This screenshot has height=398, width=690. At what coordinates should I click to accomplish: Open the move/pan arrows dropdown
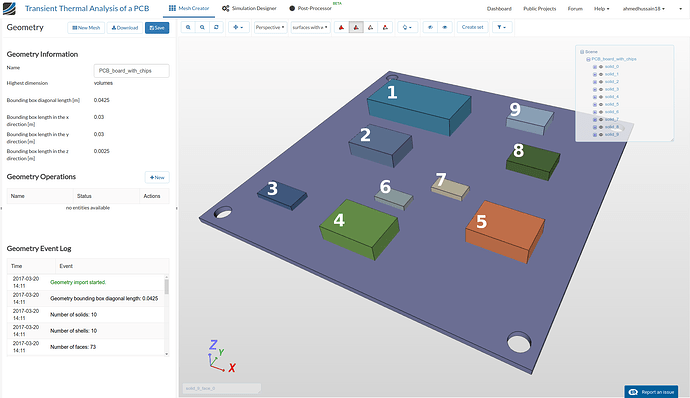238,27
